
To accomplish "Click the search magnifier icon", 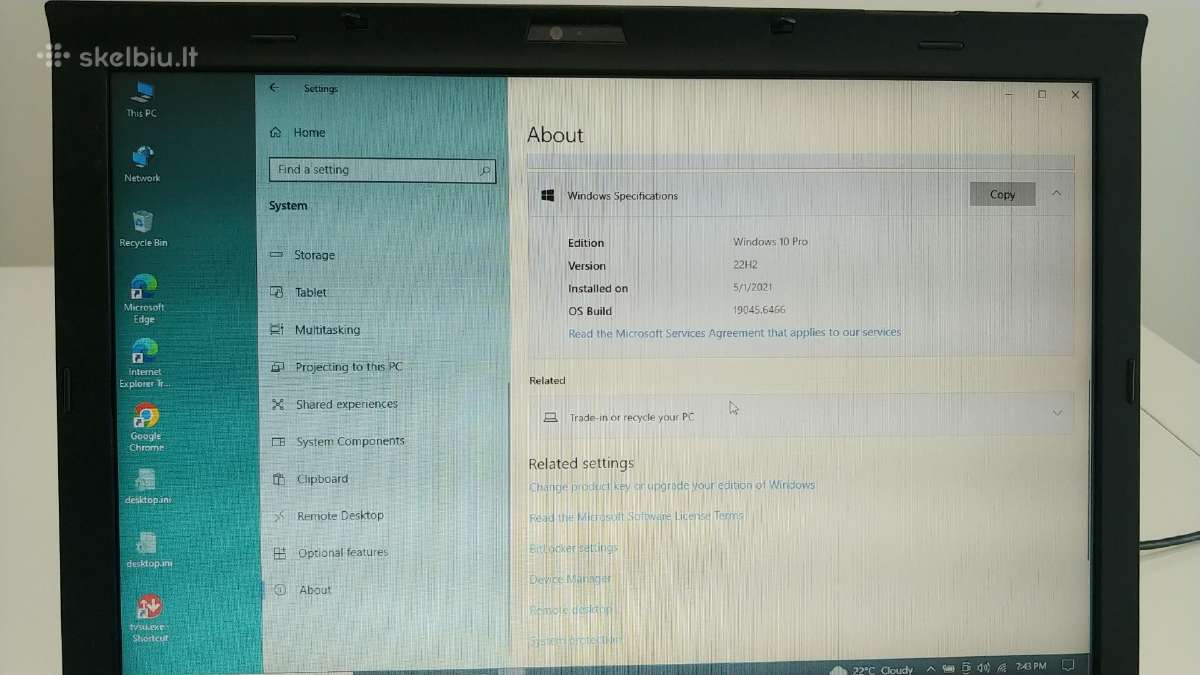I will pyautogui.click(x=485, y=170).
